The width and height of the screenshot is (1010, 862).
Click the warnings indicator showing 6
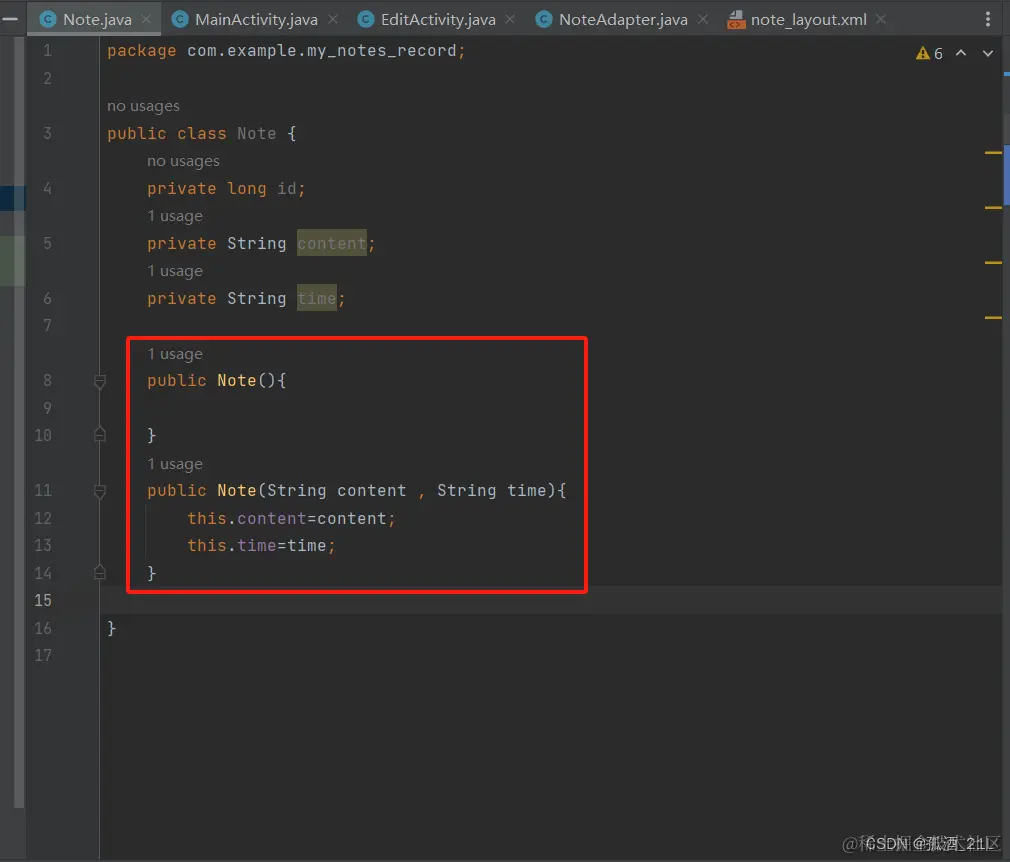[929, 53]
